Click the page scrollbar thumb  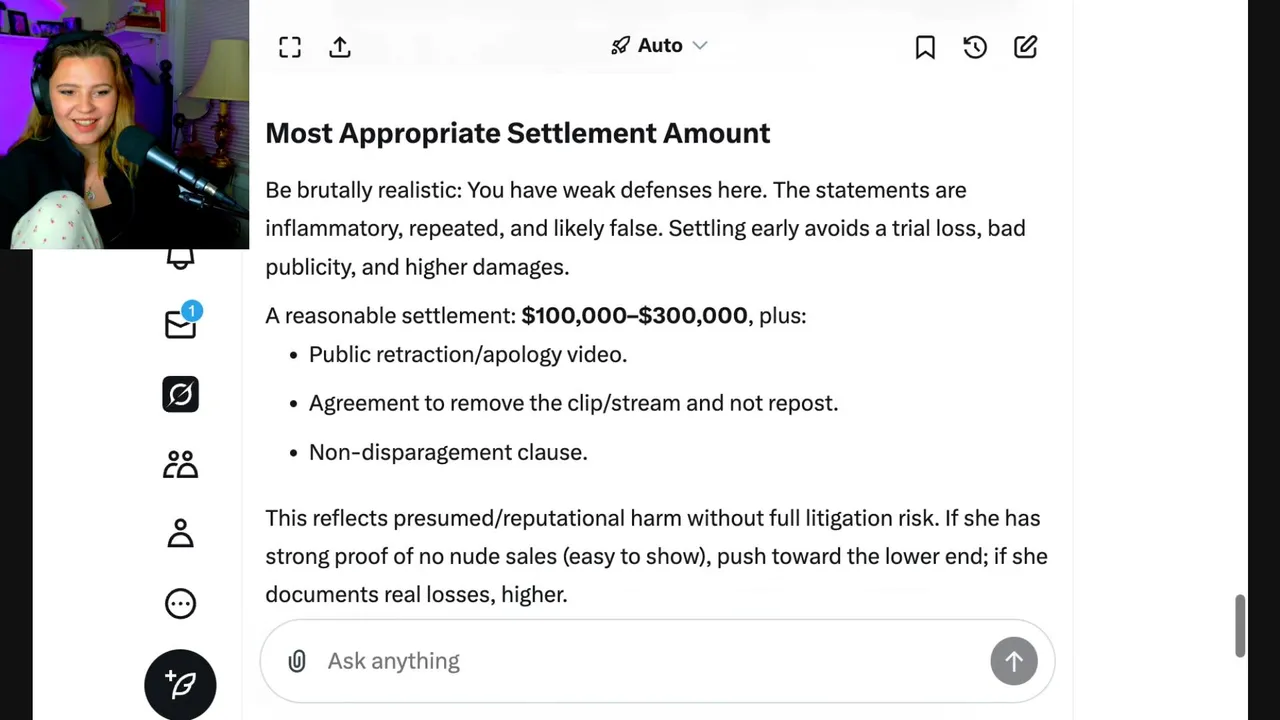point(1240,626)
